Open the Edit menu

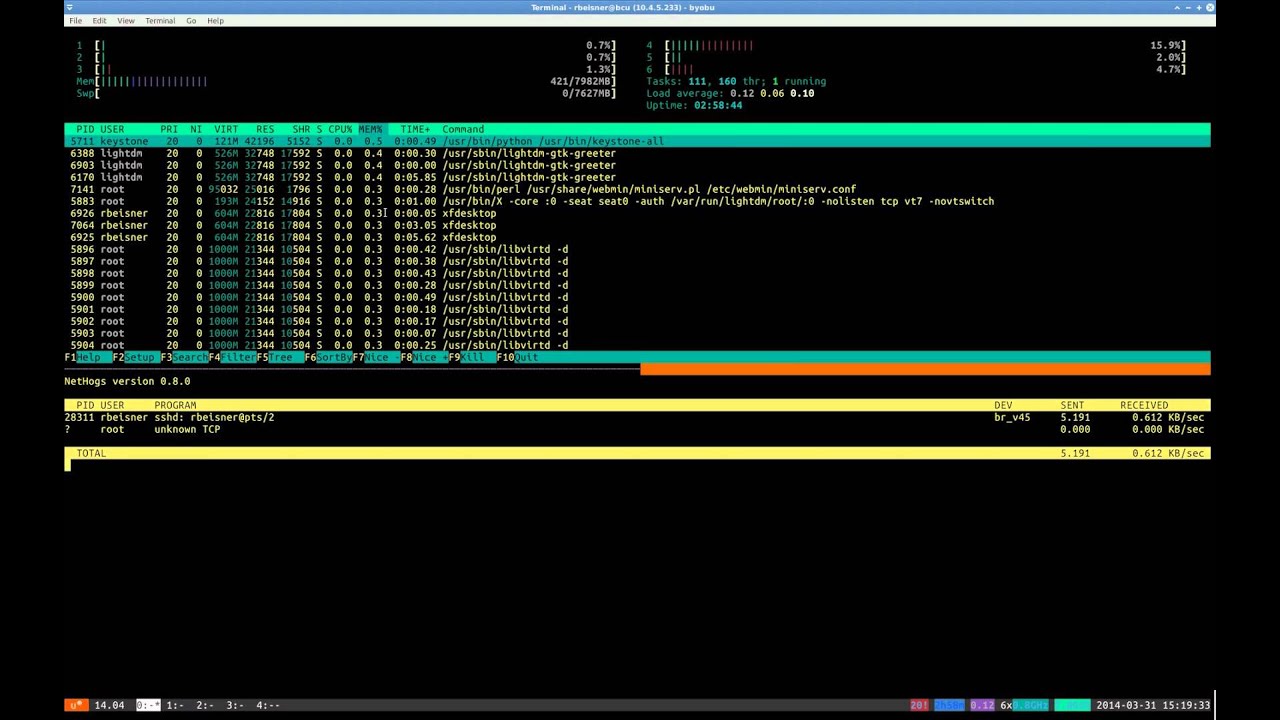pyautogui.click(x=99, y=20)
